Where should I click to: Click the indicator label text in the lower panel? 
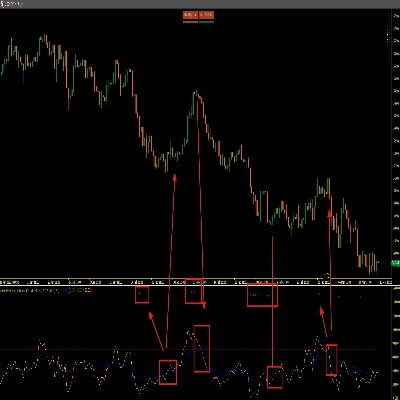click(46, 290)
